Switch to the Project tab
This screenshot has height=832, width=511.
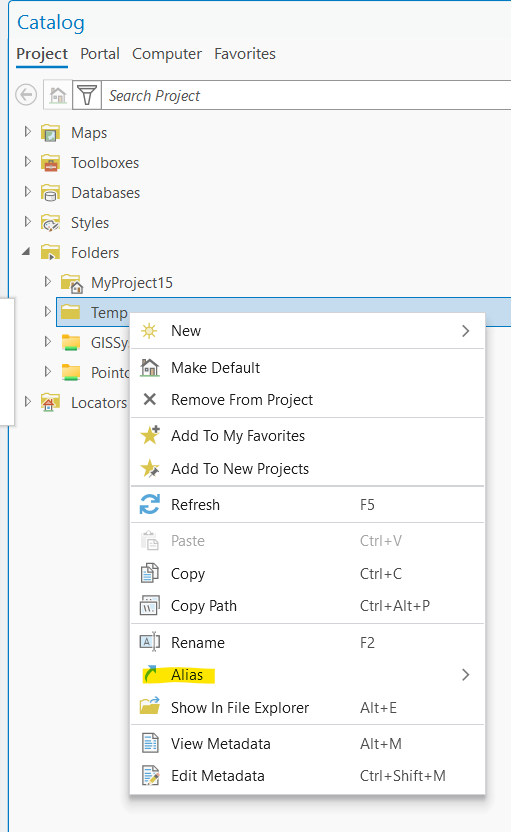(x=42, y=54)
